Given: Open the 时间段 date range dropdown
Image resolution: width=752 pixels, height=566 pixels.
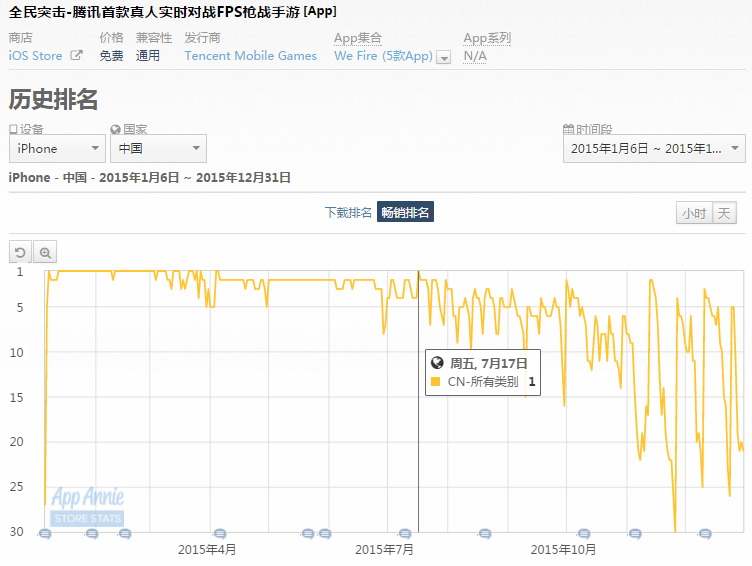Looking at the screenshot, I should tap(654, 149).
